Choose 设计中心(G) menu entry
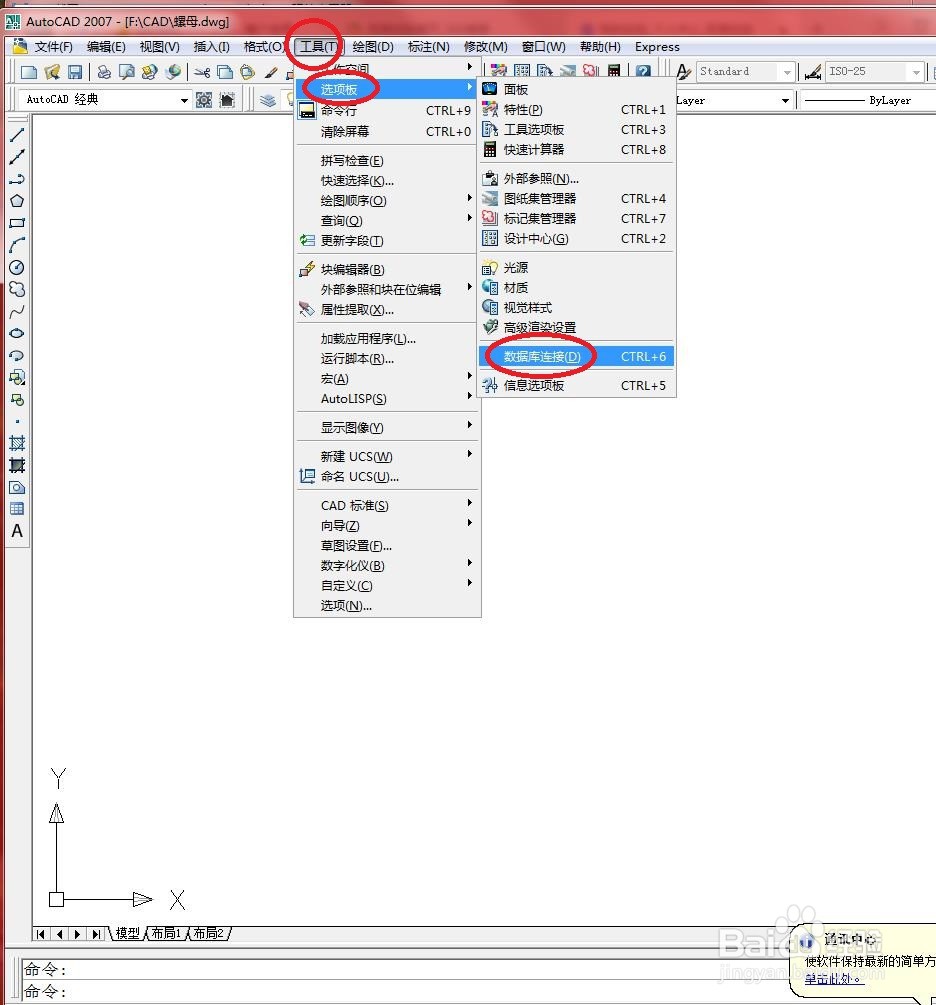 coord(576,238)
